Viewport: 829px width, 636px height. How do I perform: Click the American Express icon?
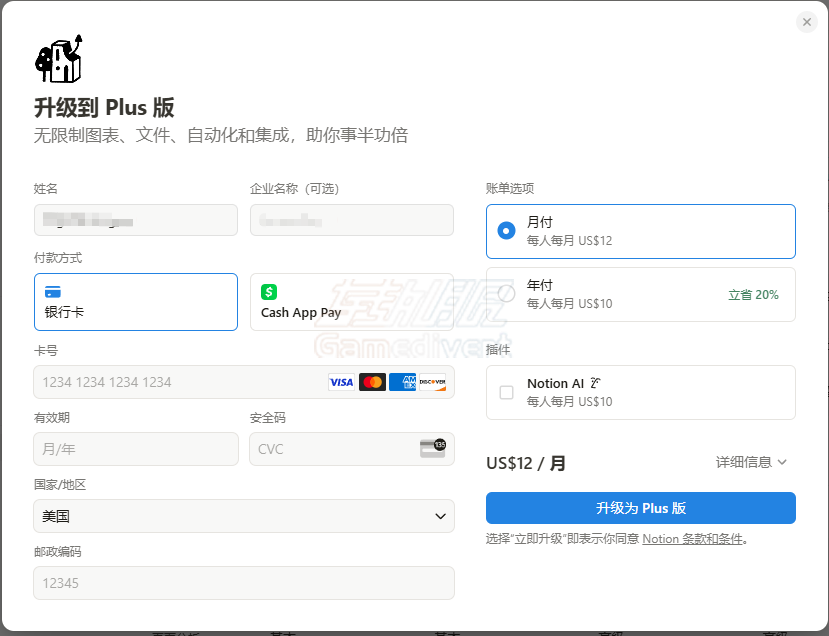(x=403, y=381)
